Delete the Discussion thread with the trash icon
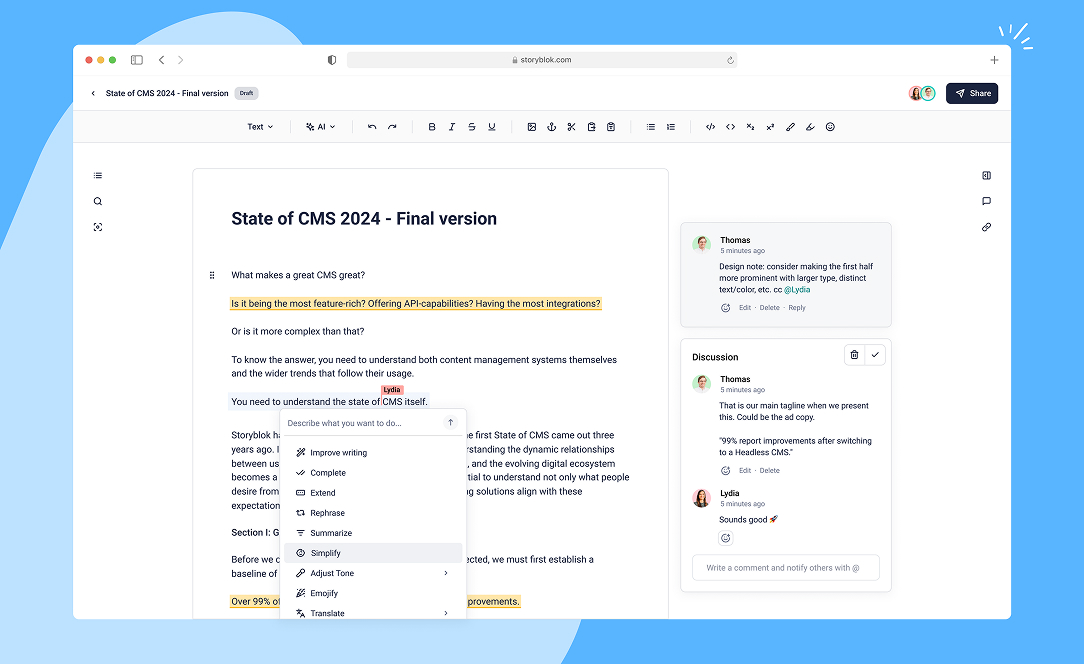1084x664 pixels. click(854, 354)
